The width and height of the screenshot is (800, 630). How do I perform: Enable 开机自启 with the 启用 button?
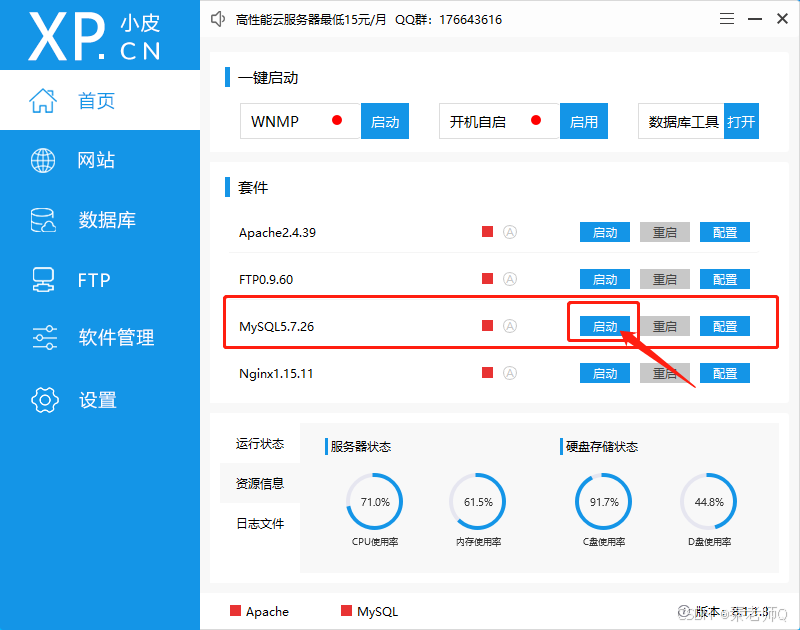tap(584, 121)
